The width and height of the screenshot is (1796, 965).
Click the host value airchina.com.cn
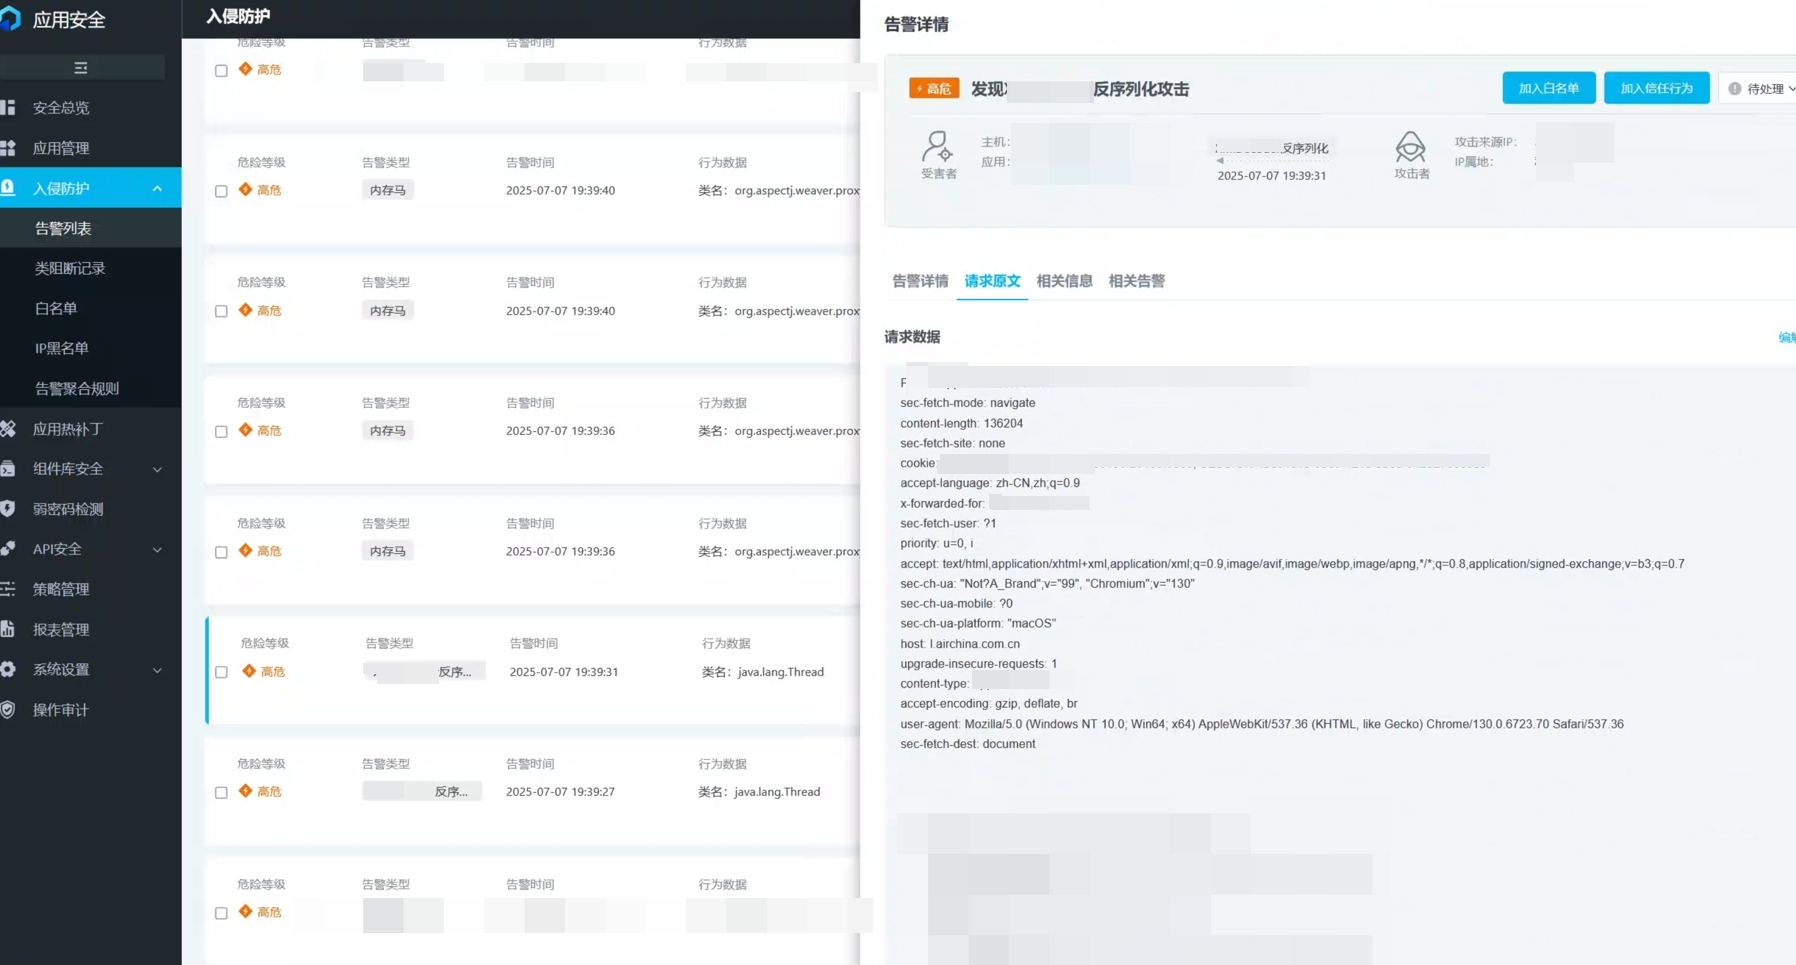pos(975,644)
